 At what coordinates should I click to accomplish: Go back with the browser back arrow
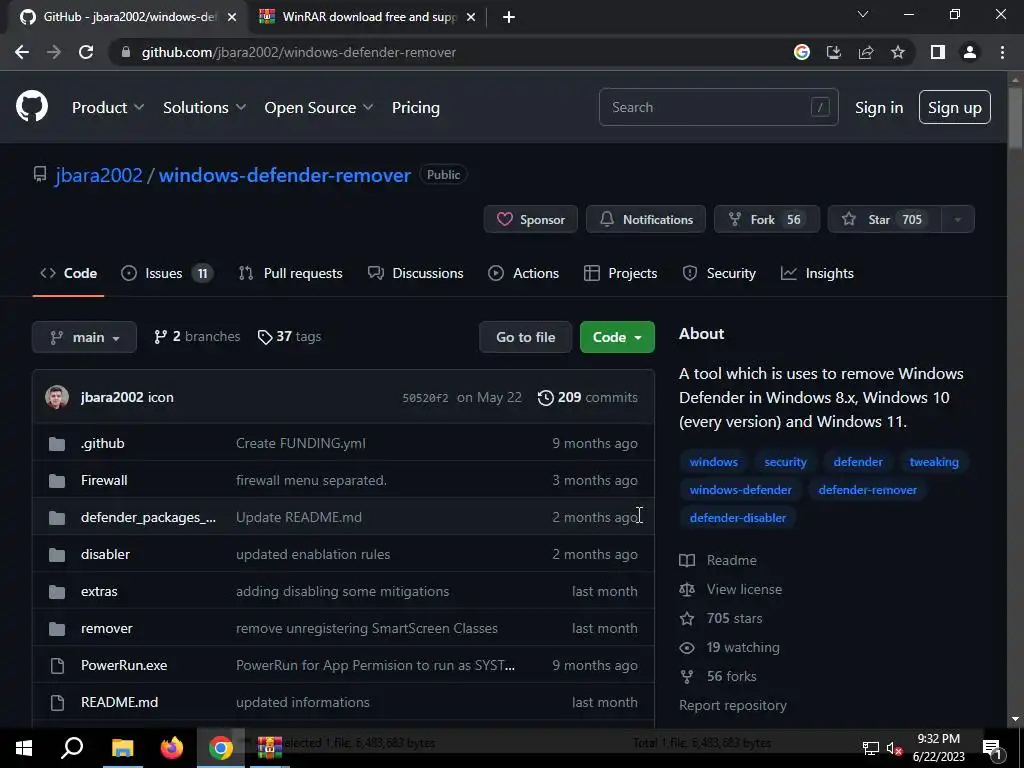(x=22, y=52)
